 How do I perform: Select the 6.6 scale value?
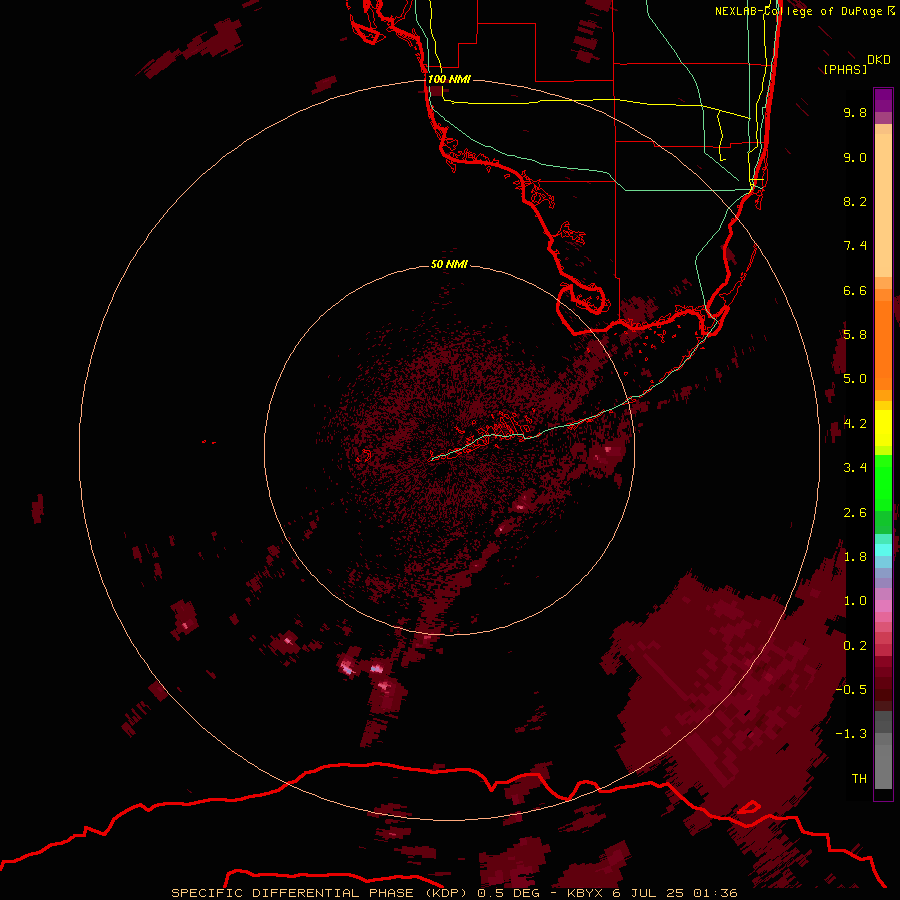point(855,290)
